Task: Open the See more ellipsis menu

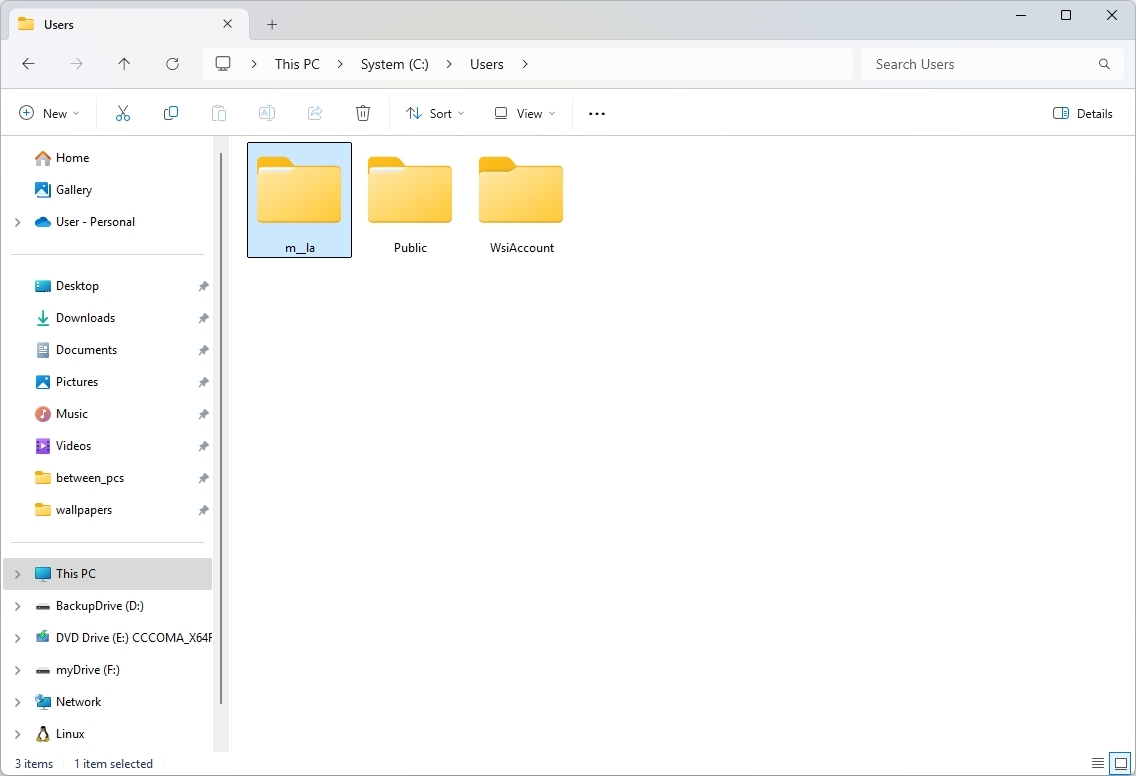Action: 597,114
